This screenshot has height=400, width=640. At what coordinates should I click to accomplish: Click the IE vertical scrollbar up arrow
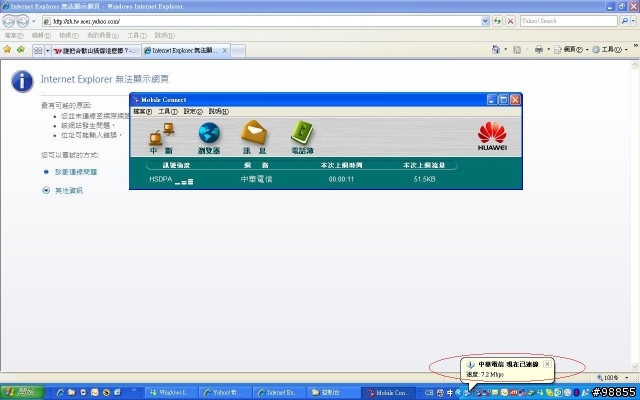[x=635, y=64]
